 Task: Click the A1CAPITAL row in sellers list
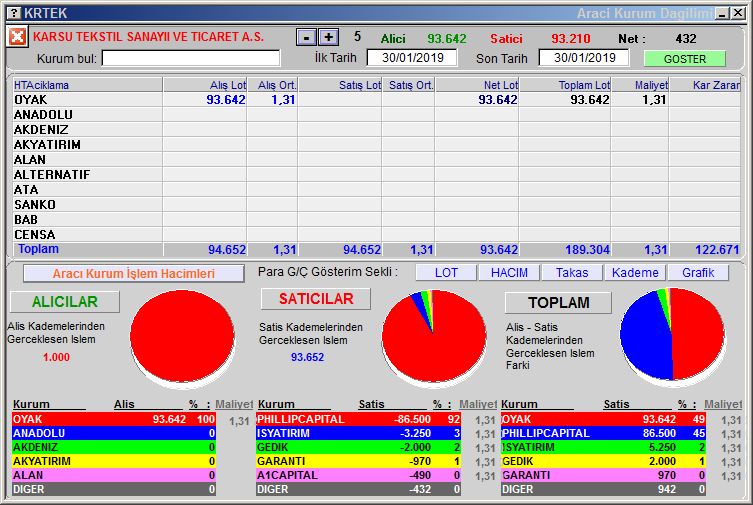[x=358, y=475]
